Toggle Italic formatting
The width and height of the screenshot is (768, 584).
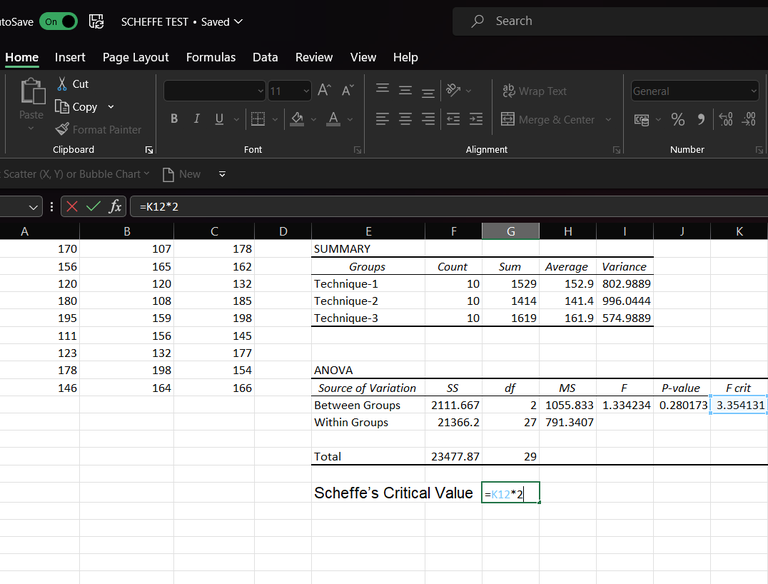(196, 119)
